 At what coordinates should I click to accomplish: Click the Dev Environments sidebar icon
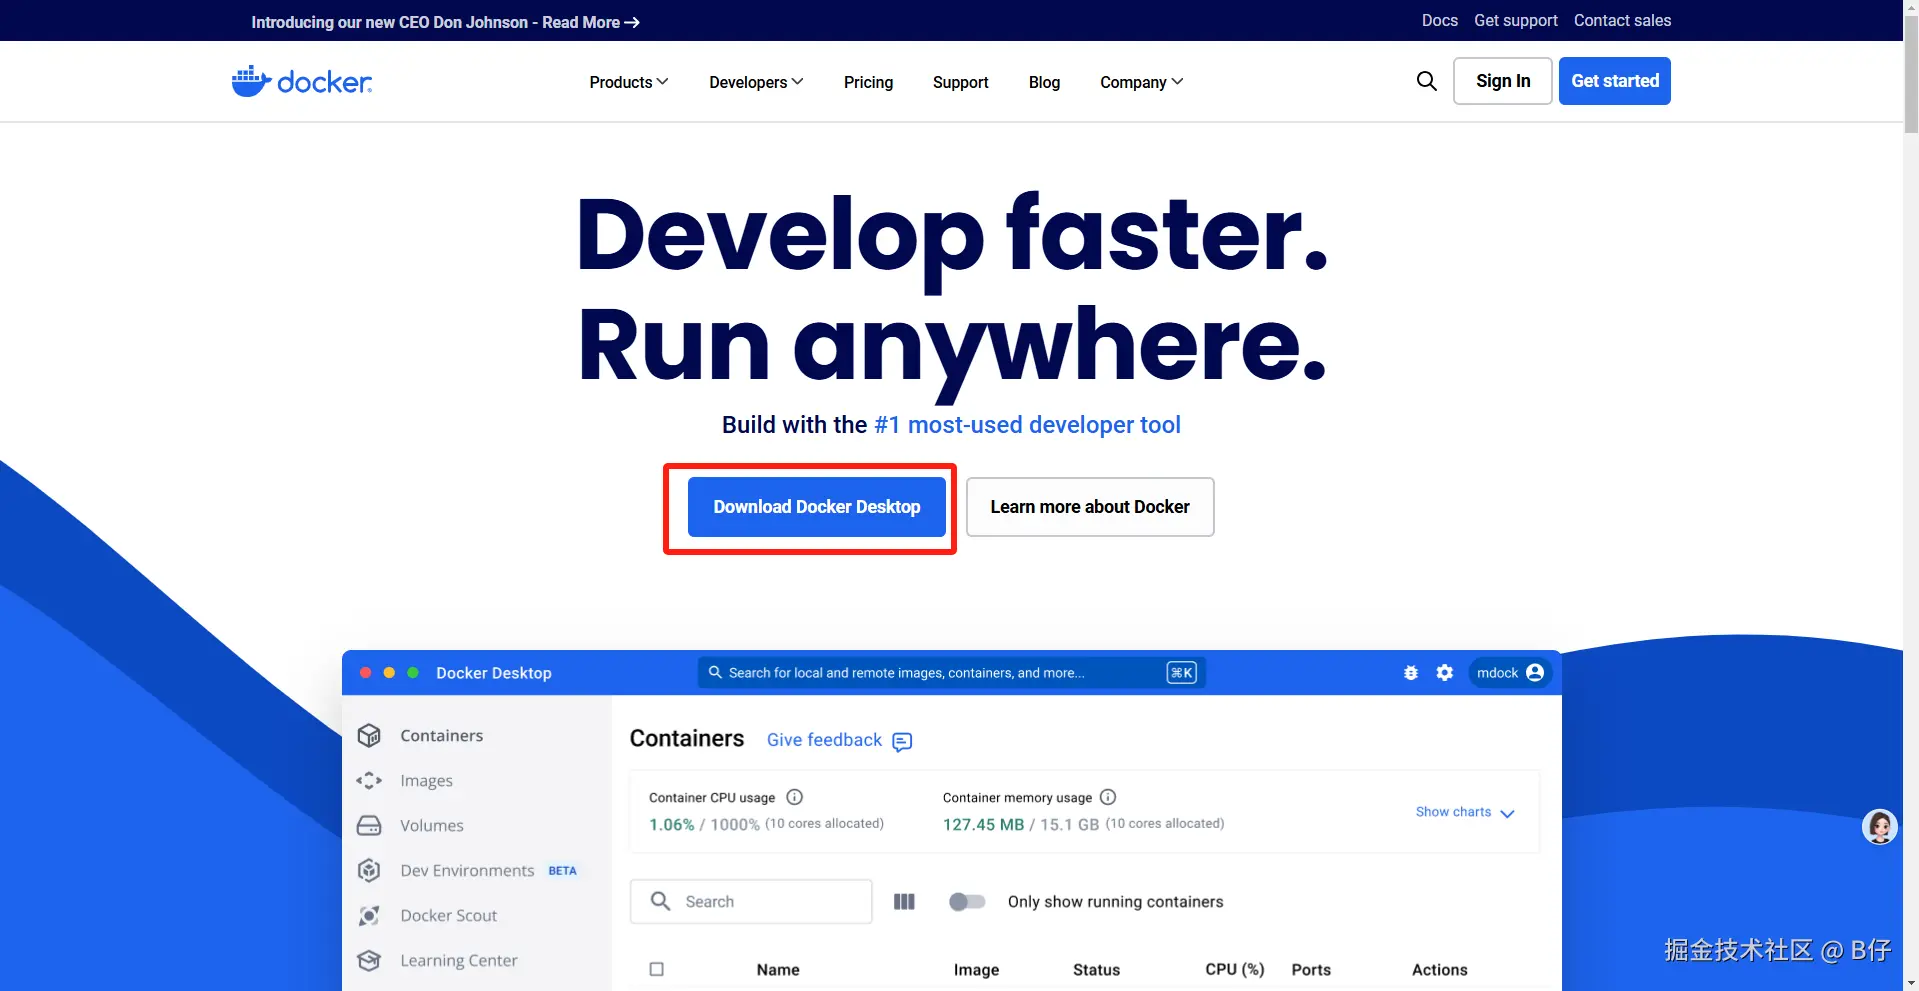coord(369,870)
